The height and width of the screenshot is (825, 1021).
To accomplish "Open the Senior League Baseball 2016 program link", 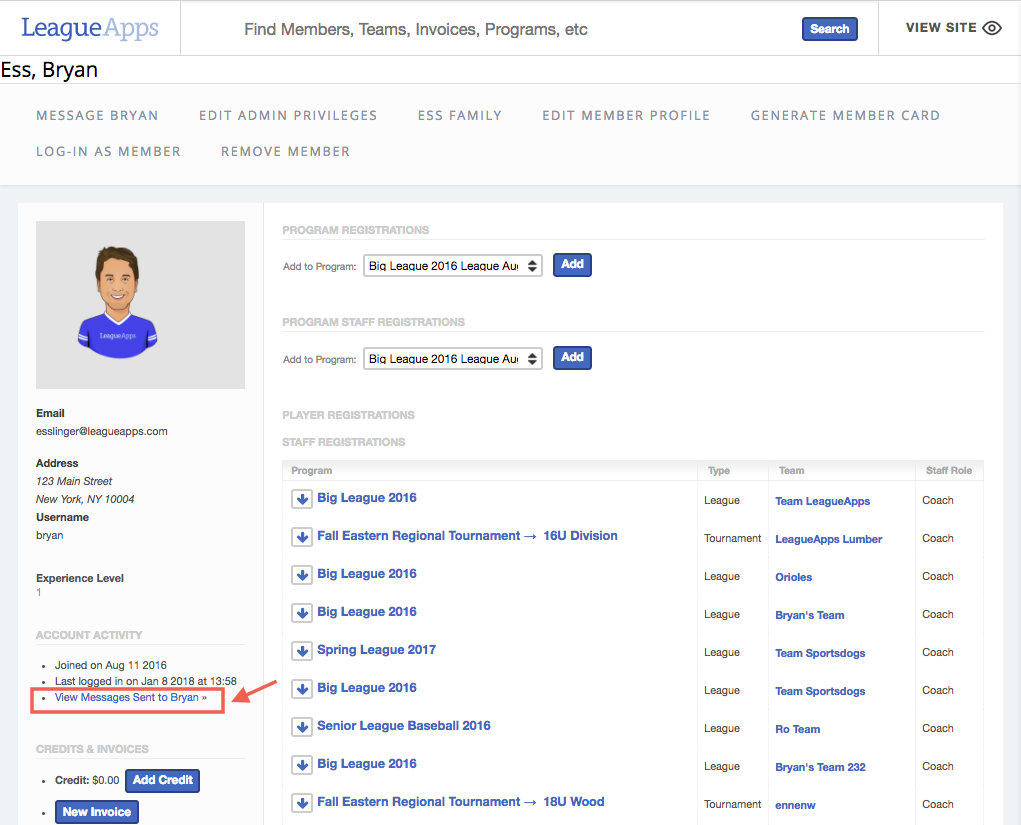I will (404, 725).
